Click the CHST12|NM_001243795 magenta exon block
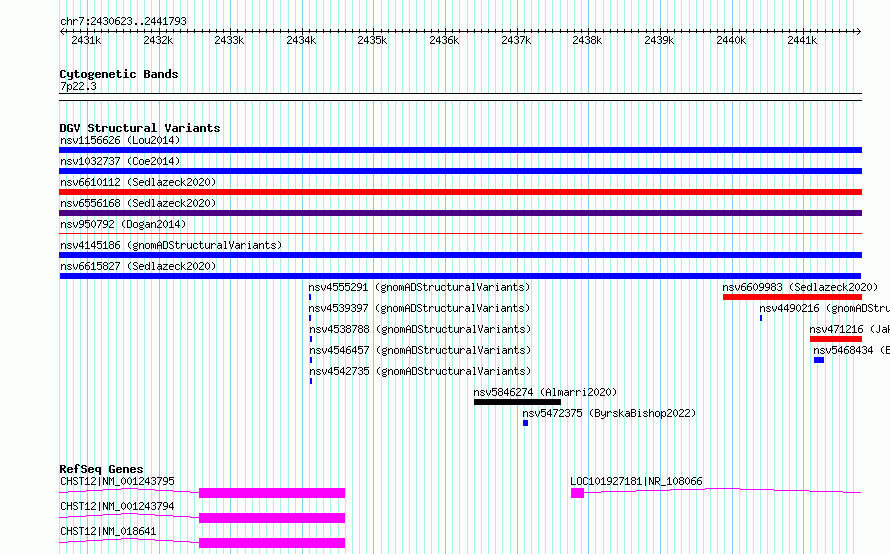 click(272, 493)
